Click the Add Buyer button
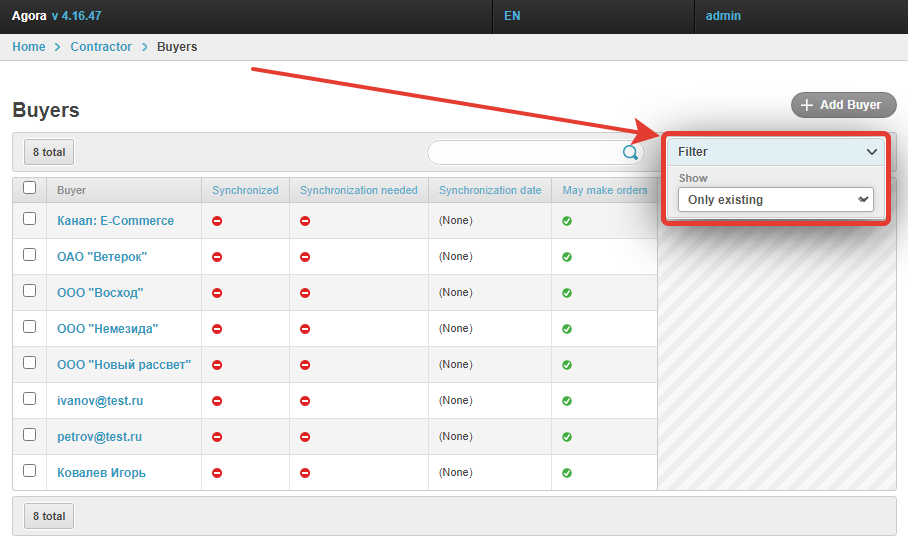Screen dimensions: 908x554 coord(843,105)
